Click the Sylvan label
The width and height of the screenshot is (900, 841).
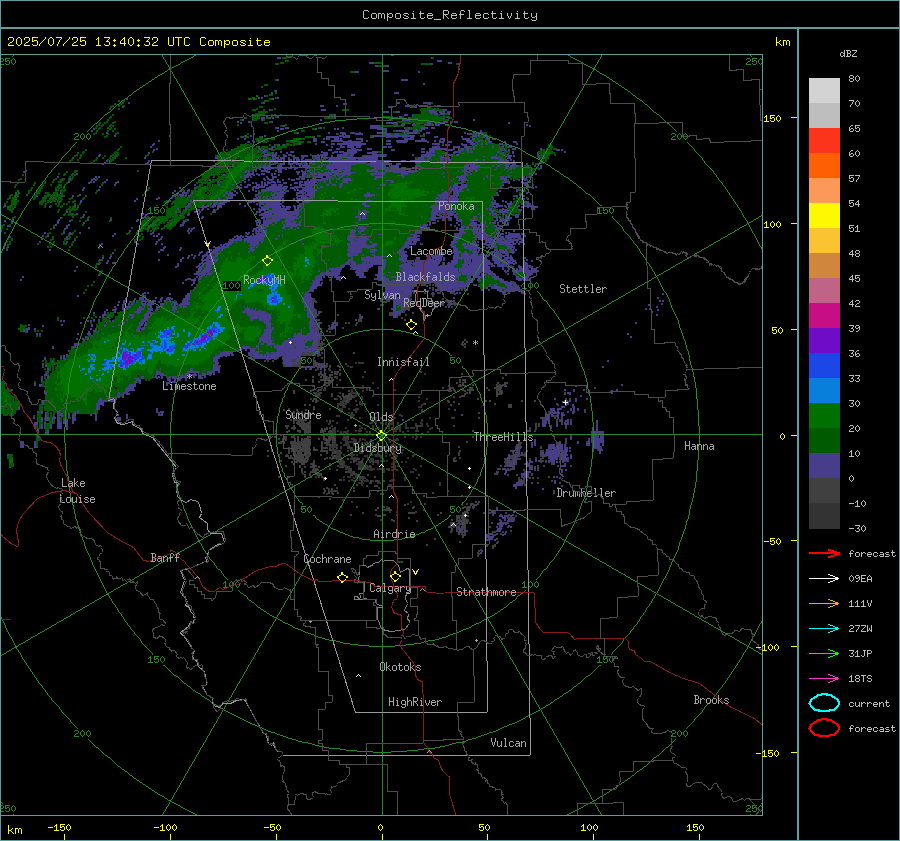[382, 295]
